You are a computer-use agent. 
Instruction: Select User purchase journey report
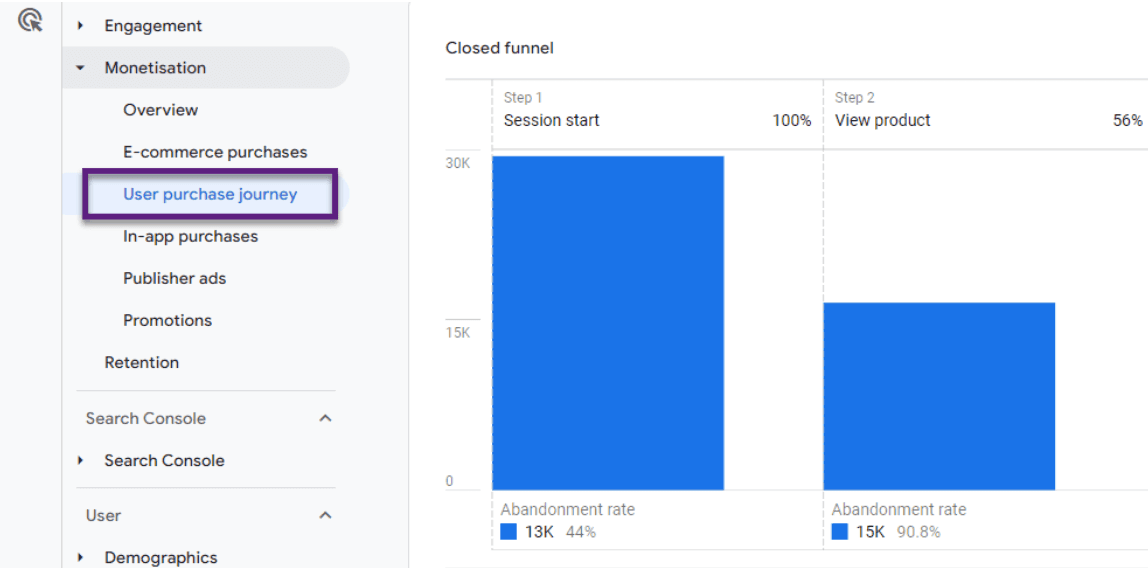[x=210, y=194]
